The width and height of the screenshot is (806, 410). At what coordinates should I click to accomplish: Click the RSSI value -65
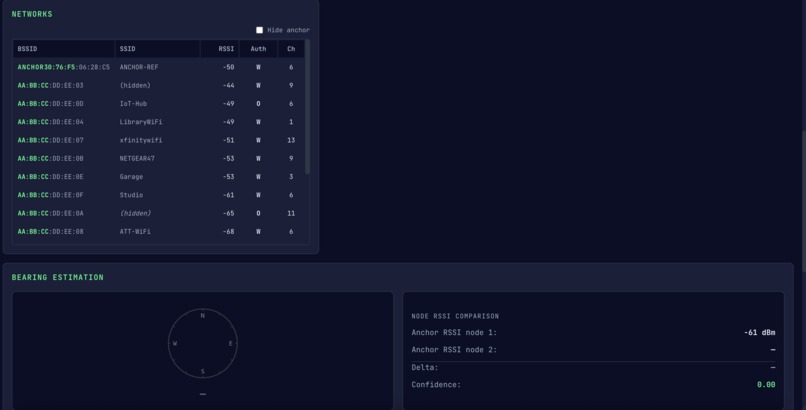click(228, 213)
